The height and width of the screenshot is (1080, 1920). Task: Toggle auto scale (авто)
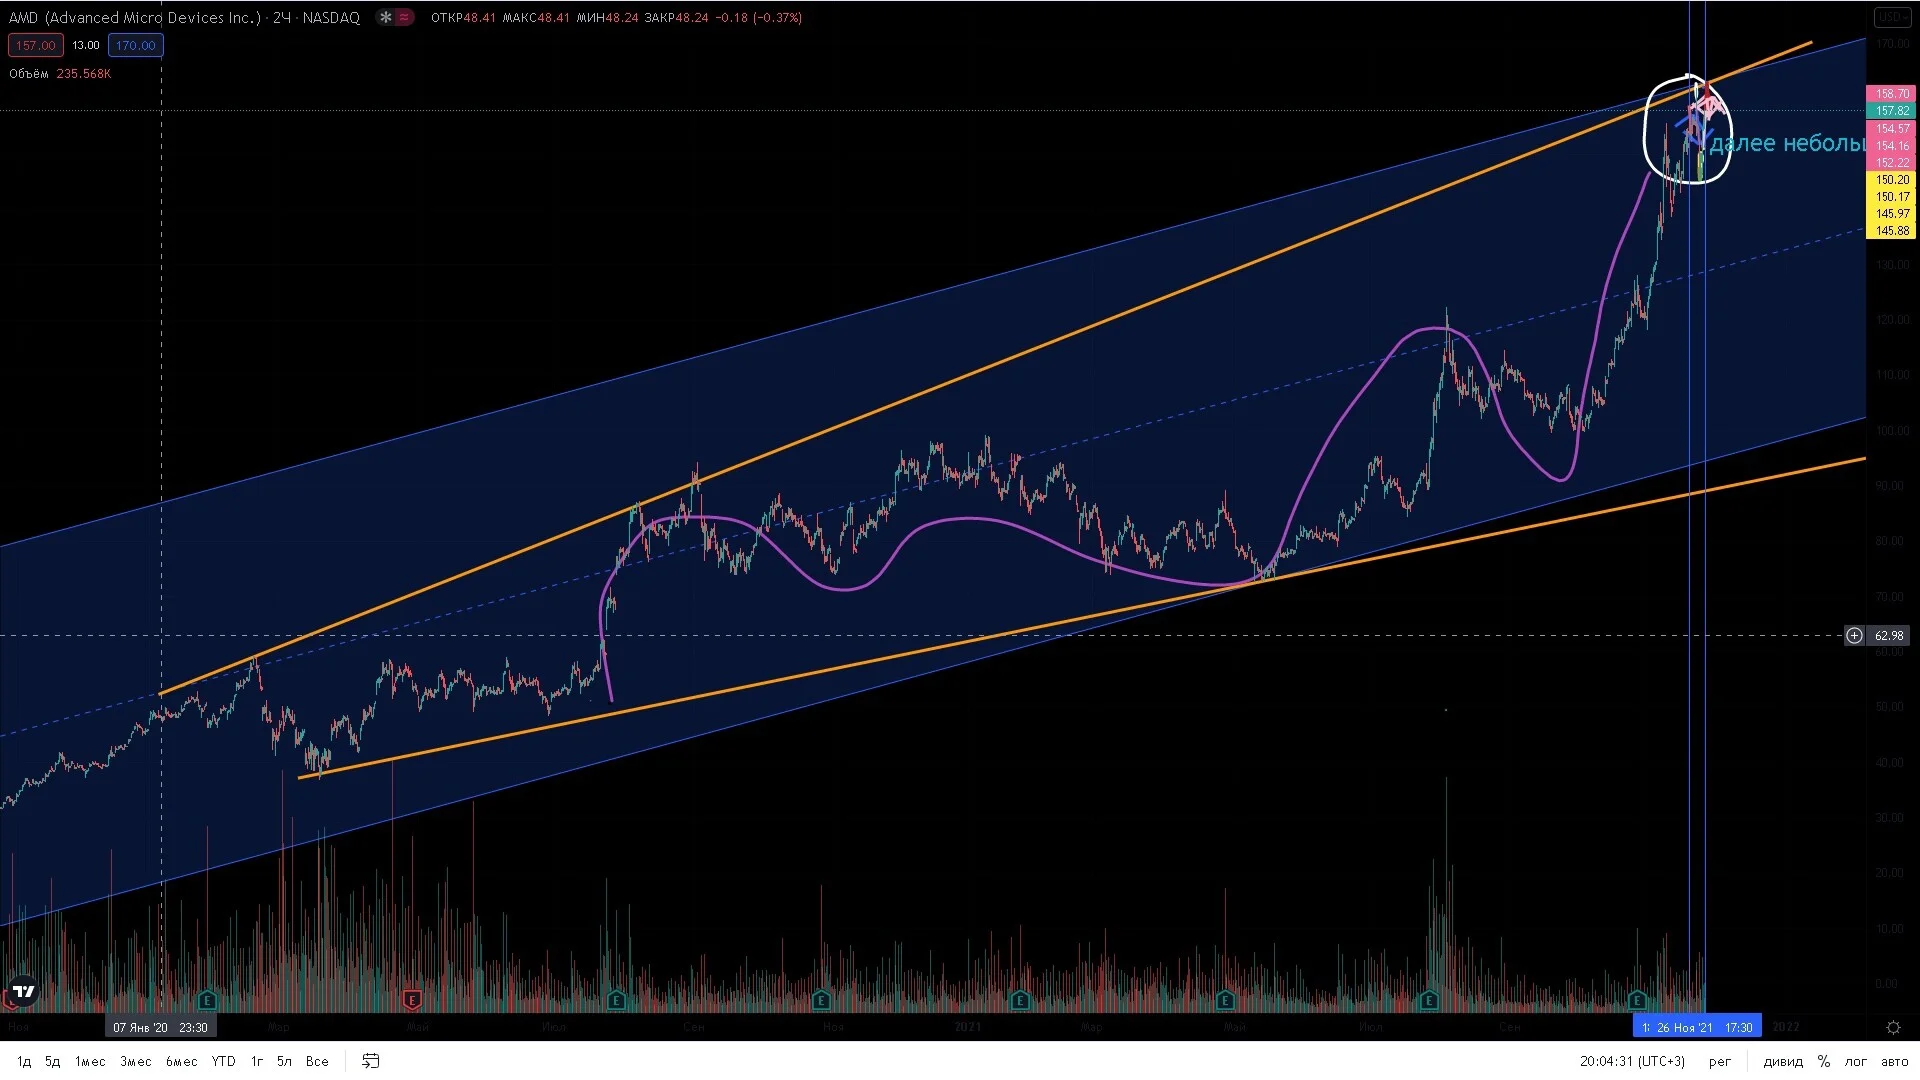[1894, 1061]
